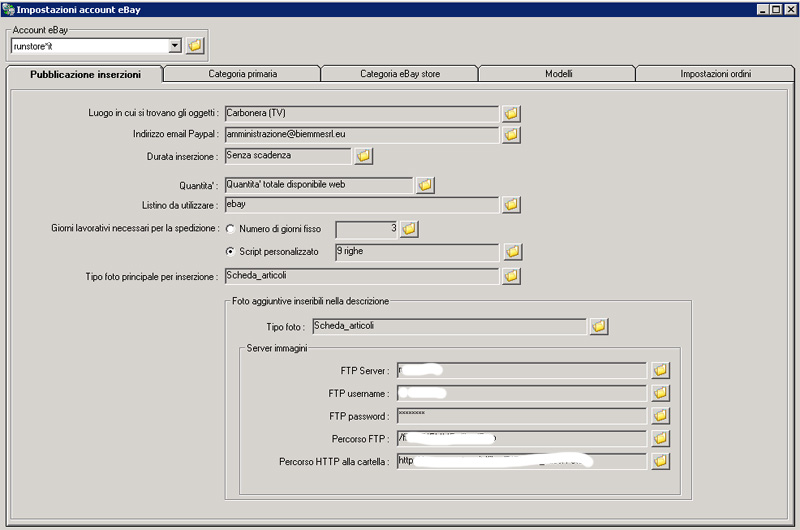Image resolution: width=800 pixels, height=530 pixels.
Task: Click the FTP Server input field
Action: pyautogui.click(x=521, y=370)
